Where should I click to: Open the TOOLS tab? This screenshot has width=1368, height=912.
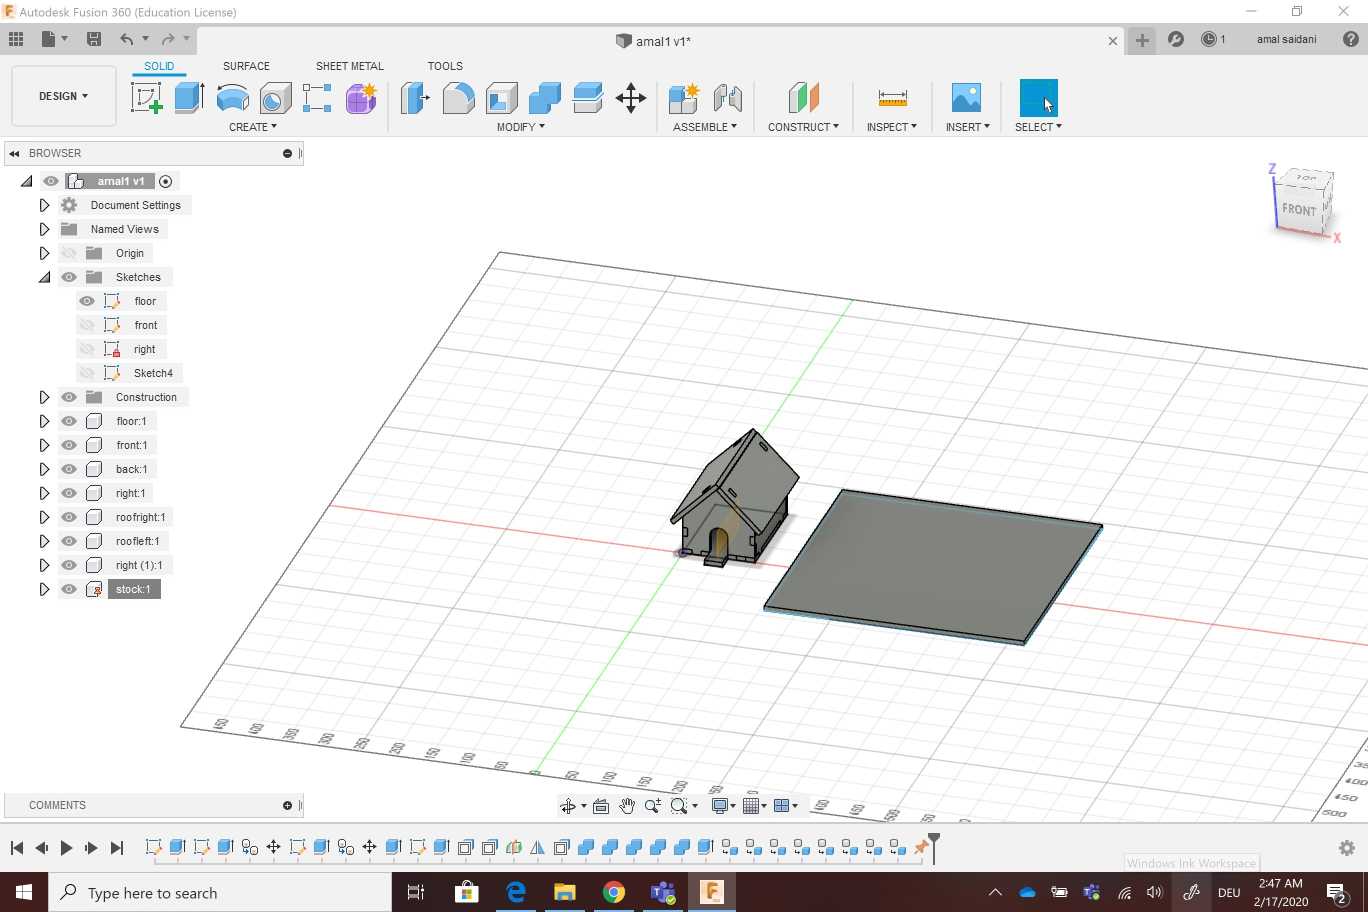445,66
